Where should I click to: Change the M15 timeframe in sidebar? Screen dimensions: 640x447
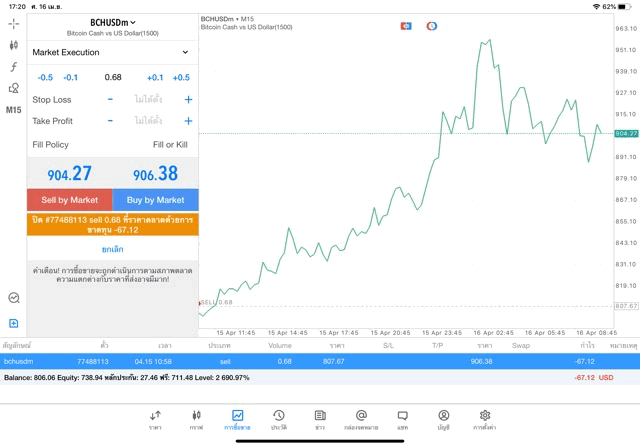click(13, 110)
